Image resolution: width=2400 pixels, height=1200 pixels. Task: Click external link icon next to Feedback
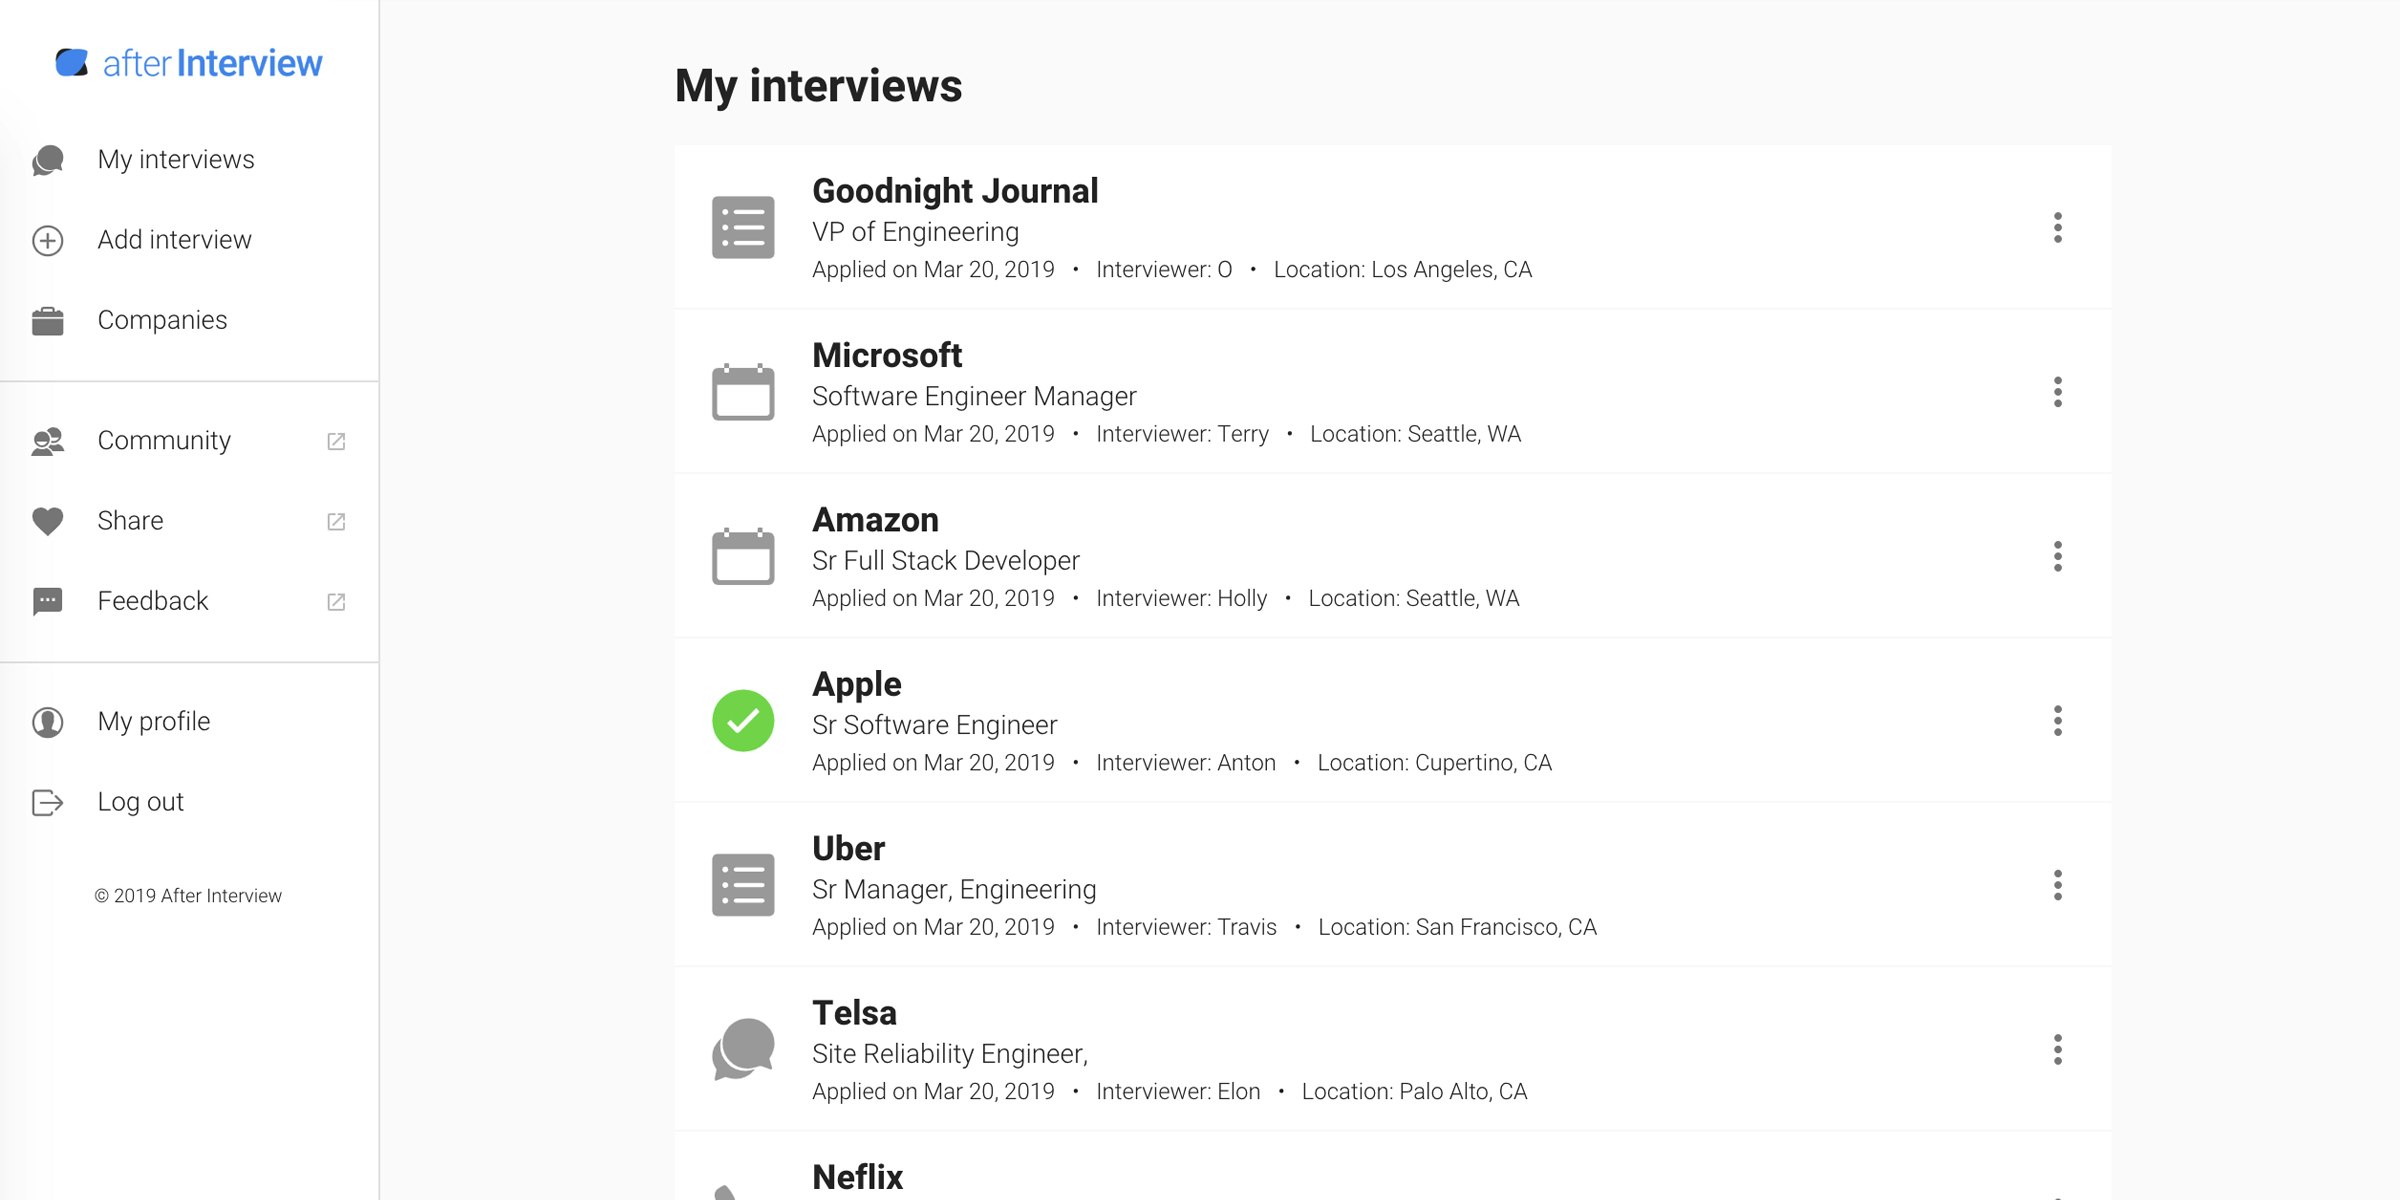[336, 601]
